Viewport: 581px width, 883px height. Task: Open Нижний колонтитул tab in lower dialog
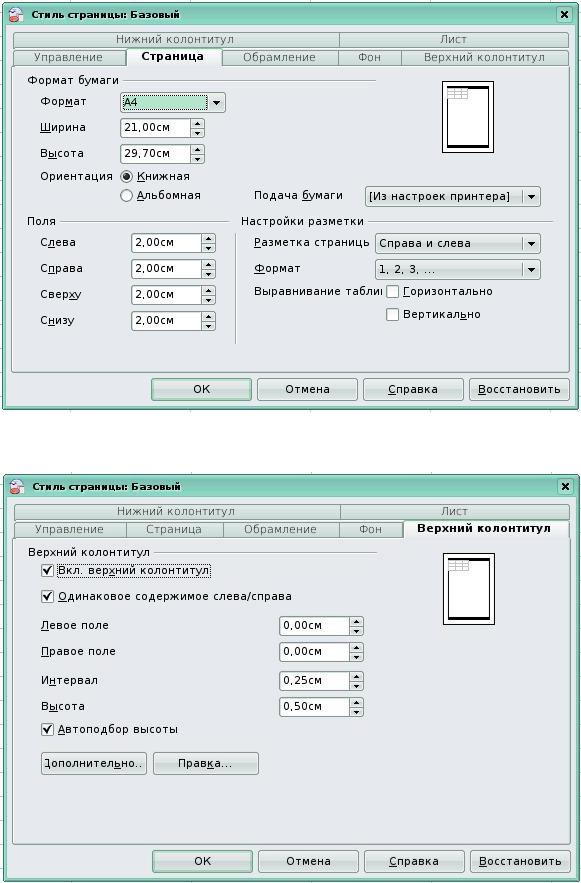(176, 511)
